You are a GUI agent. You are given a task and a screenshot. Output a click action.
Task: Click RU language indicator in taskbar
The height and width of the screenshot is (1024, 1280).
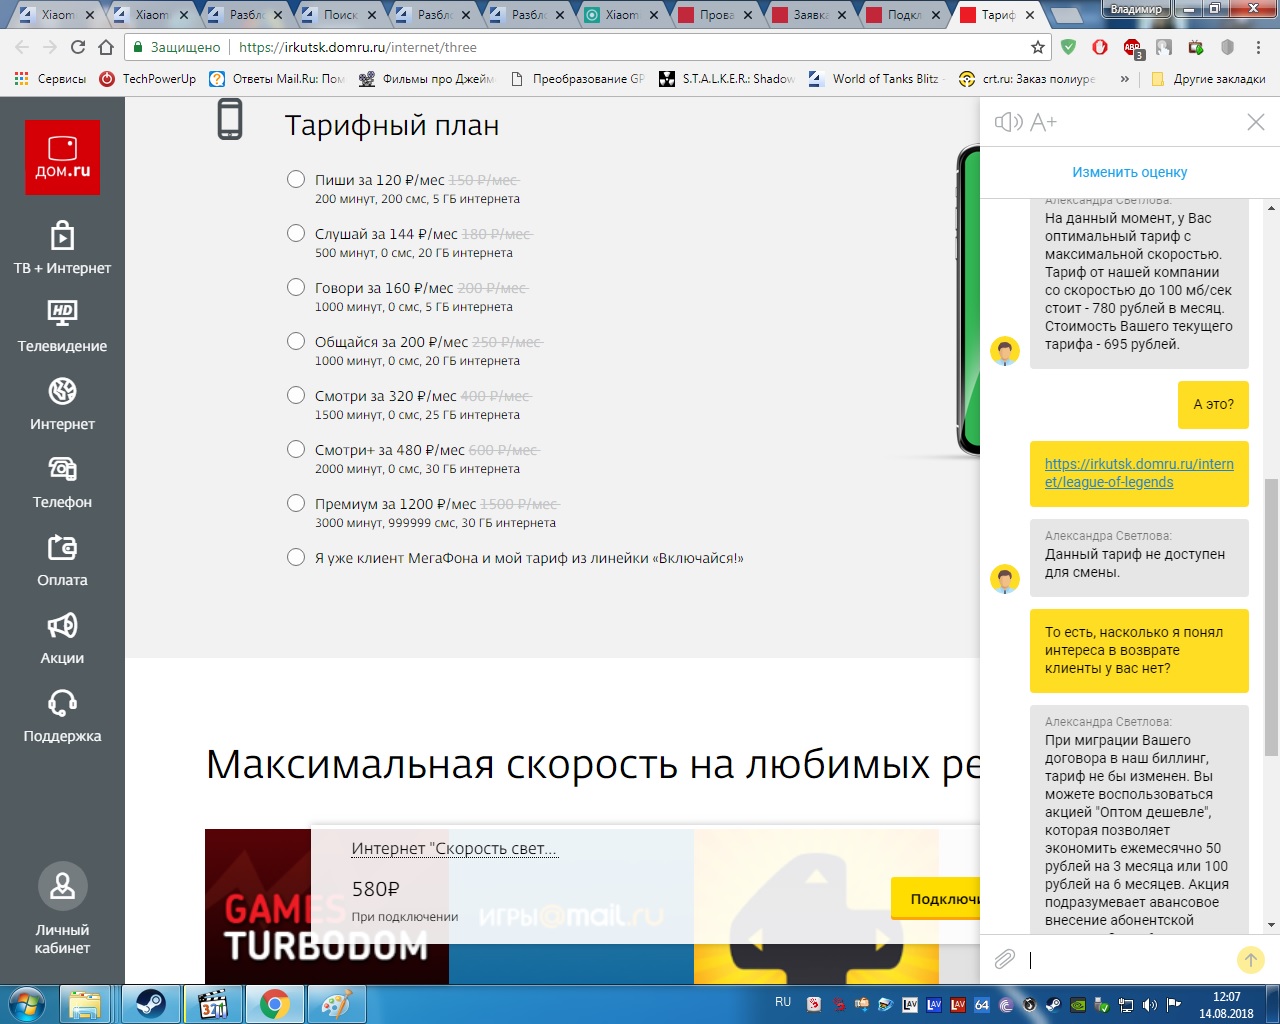[x=783, y=1002]
